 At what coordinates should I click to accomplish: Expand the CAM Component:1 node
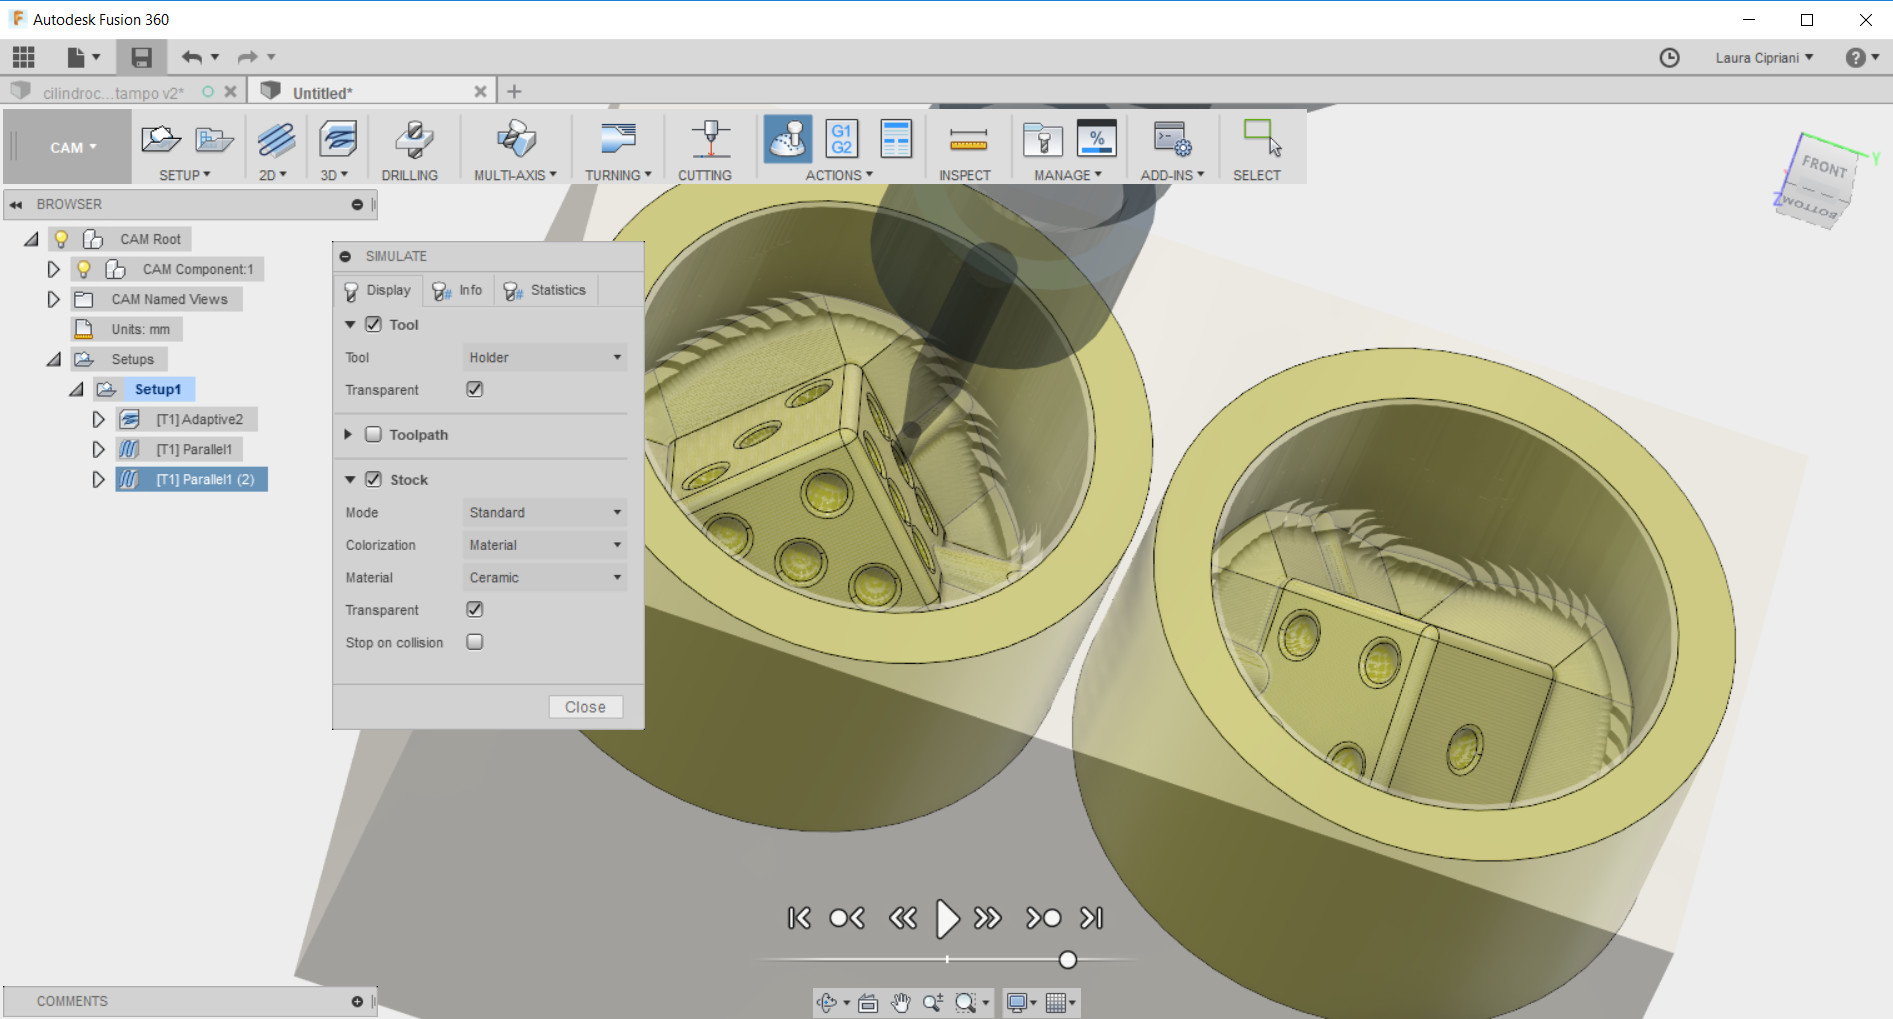pos(54,269)
